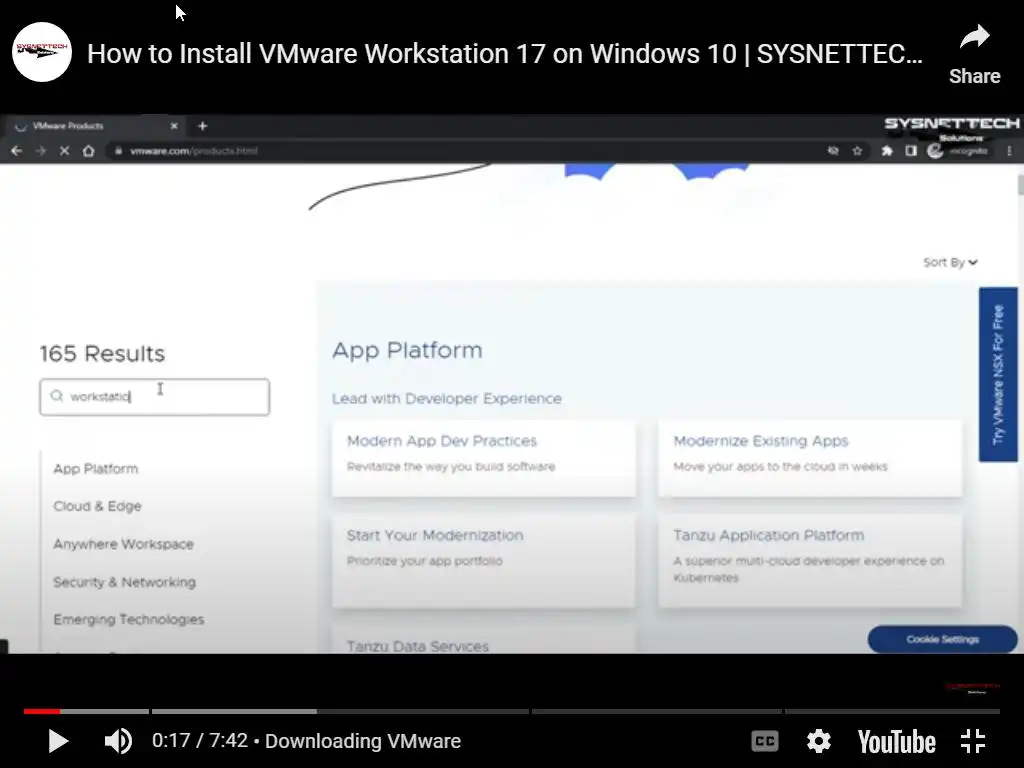Image resolution: width=1024 pixels, height=768 pixels.
Task: Mute the video volume
Action: [118, 741]
